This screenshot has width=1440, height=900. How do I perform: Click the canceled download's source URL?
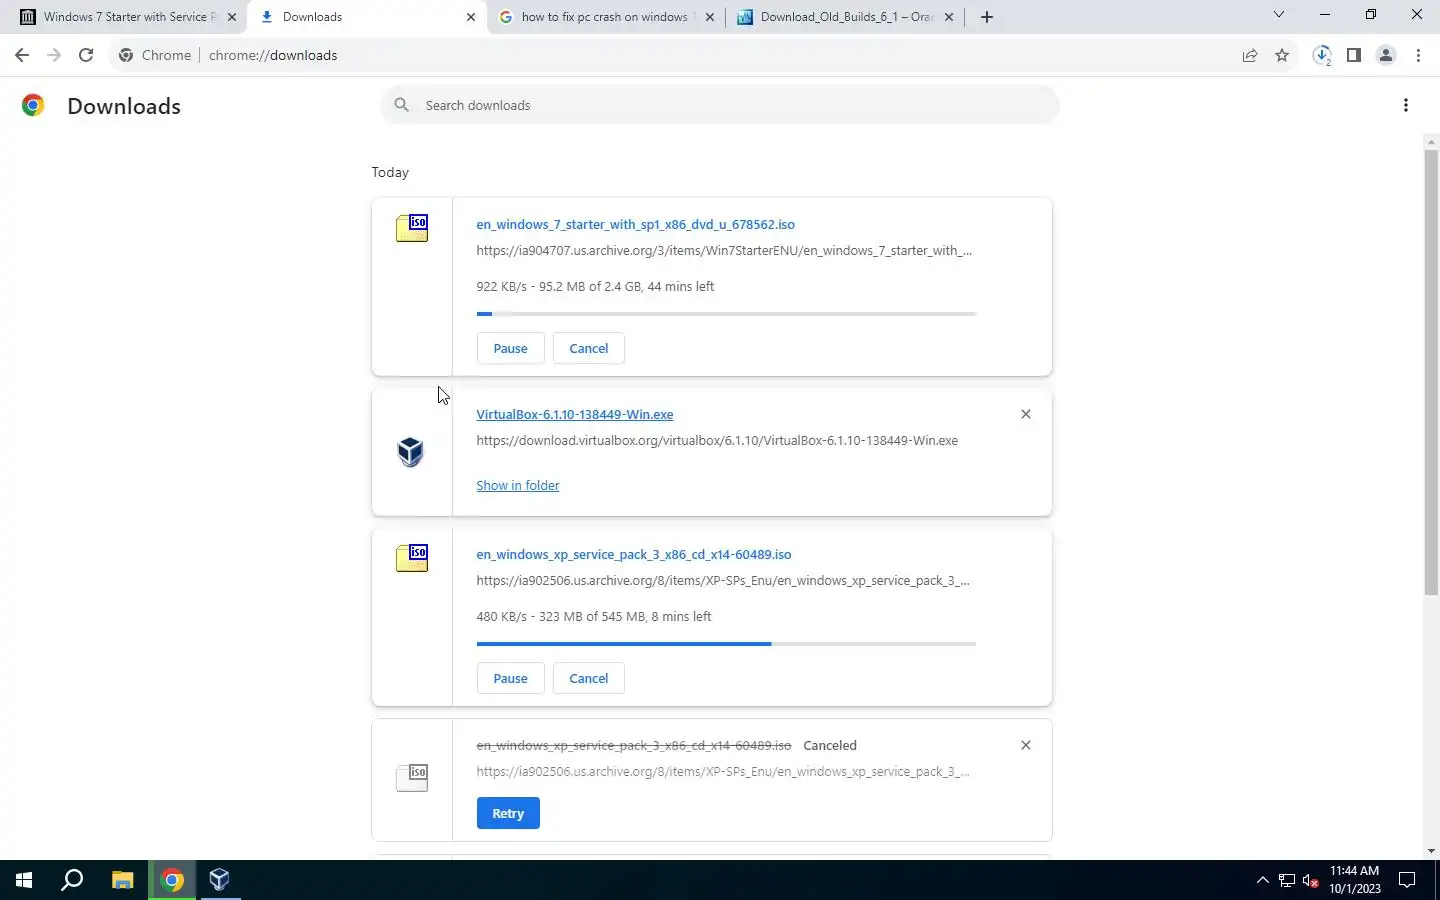pos(723,771)
